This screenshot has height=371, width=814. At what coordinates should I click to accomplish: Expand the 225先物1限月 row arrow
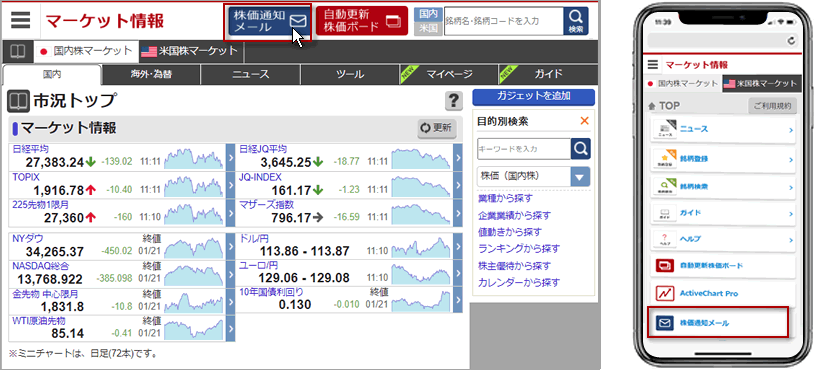230,213
